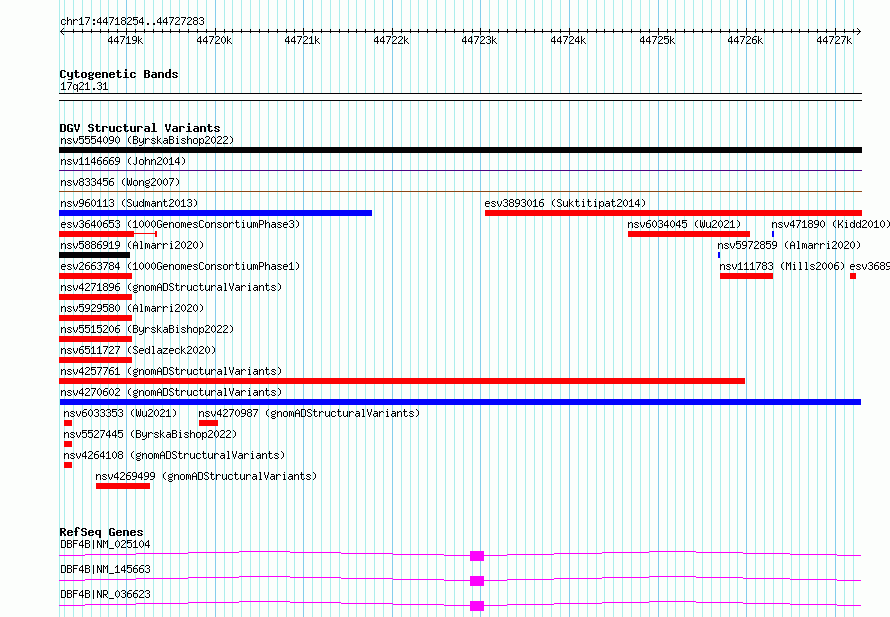The image size is (890, 617).
Task: Click nsv4271896 (gnomADStructuralVariants) label
Action: [x=171, y=287]
